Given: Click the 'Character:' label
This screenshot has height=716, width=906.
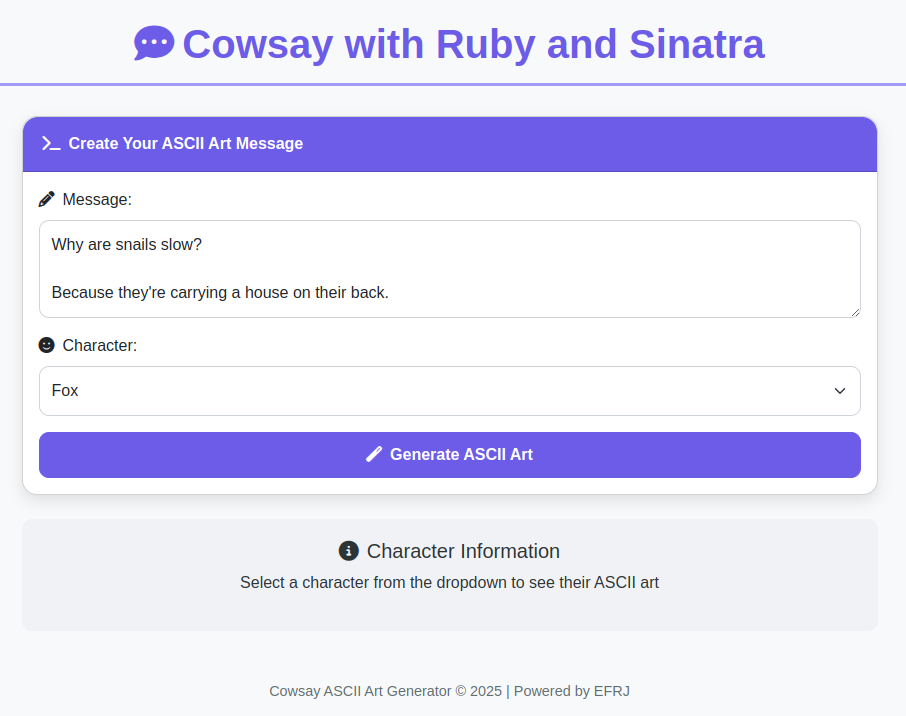Looking at the screenshot, I should coord(99,345).
